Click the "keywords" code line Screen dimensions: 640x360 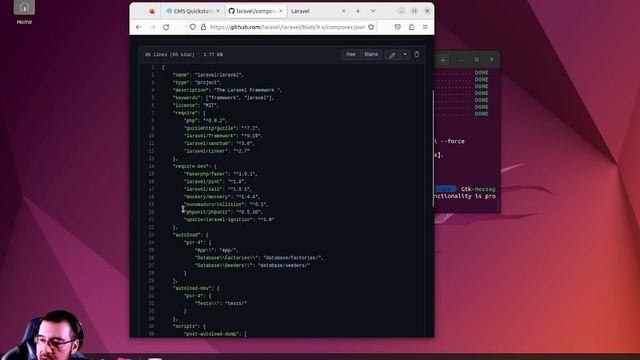point(223,98)
